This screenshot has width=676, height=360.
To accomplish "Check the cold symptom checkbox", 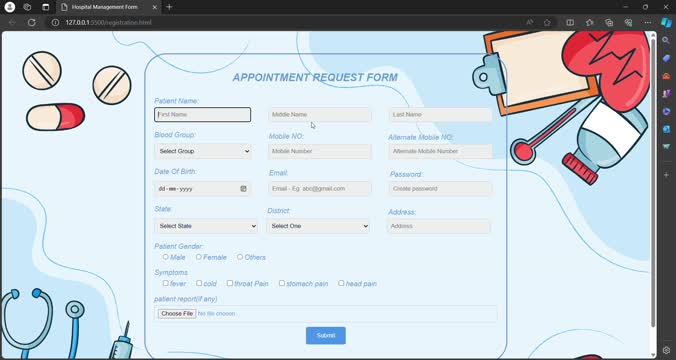I will [199, 283].
